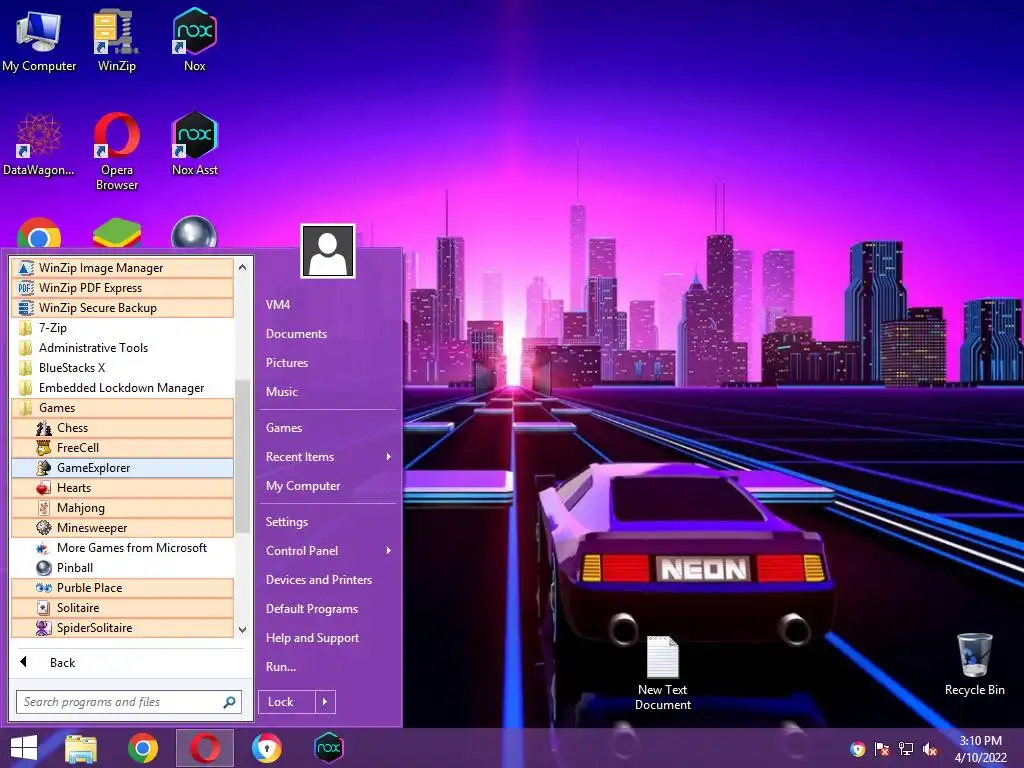Expand the BlueStacks X folder
1024x768 pixels.
[x=122, y=368]
